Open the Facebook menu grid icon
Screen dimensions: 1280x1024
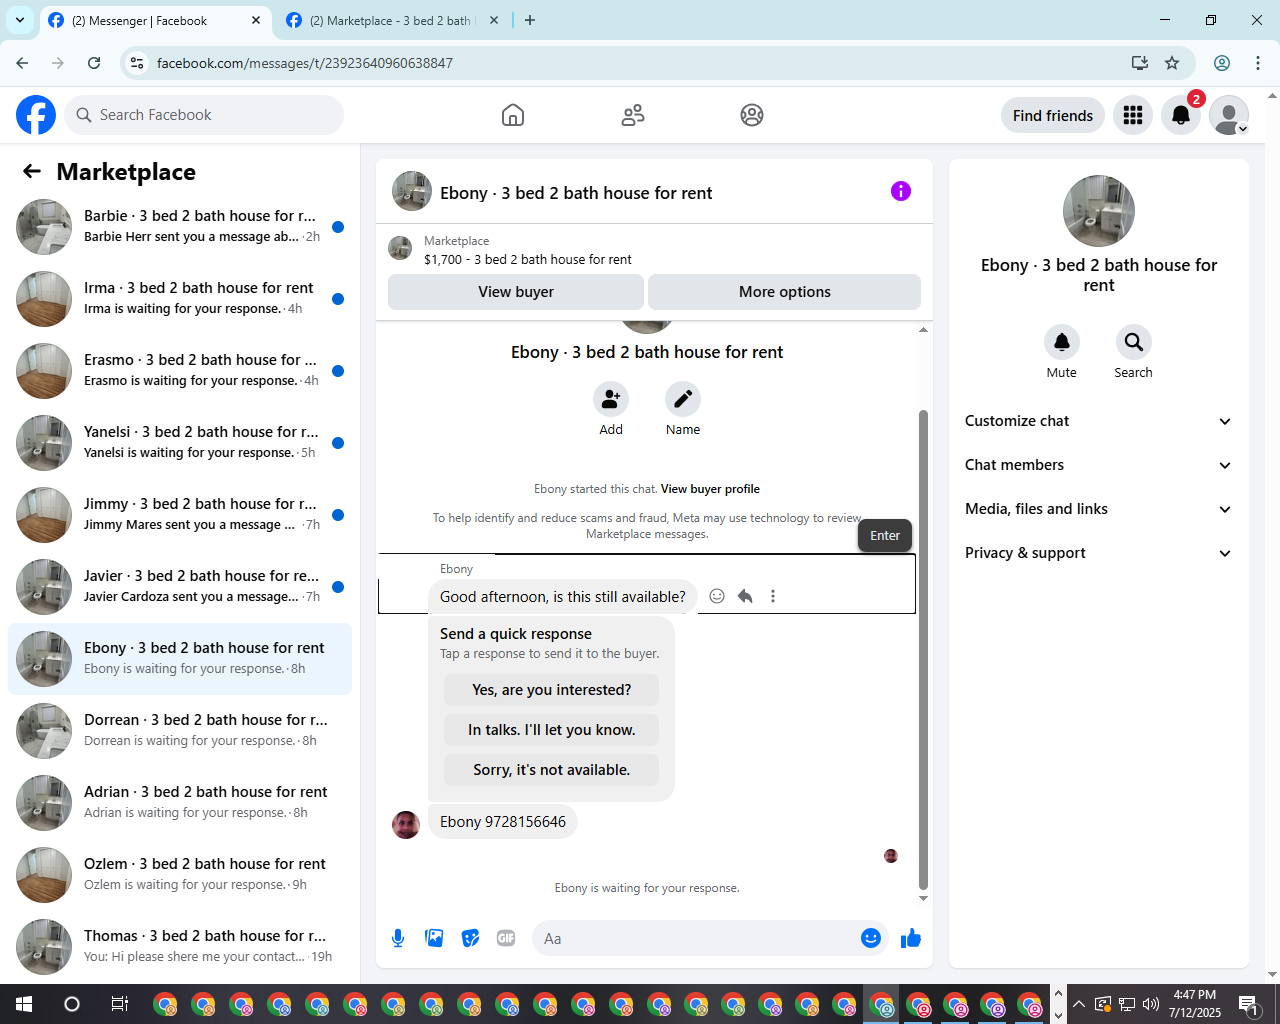pos(1133,115)
